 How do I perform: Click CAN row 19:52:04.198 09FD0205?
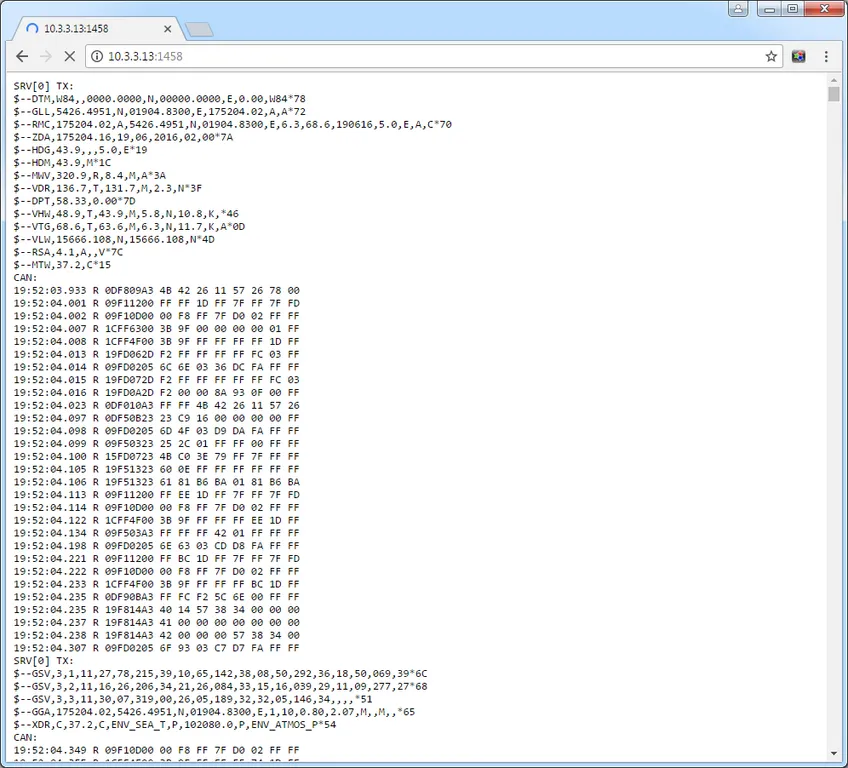click(156, 546)
